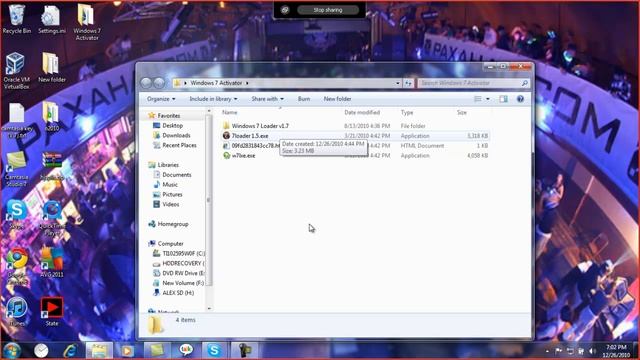
Task: Open the Share with dropdown
Action: pyautogui.click(x=267, y=99)
